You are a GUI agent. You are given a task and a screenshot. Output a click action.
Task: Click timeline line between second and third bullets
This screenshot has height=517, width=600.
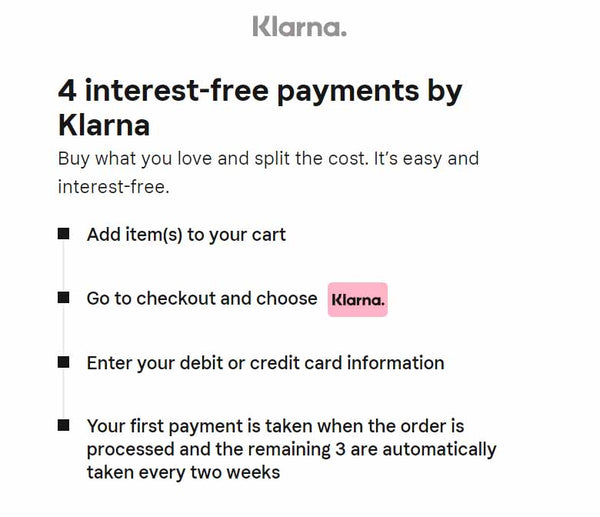click(x=64, y=330)
